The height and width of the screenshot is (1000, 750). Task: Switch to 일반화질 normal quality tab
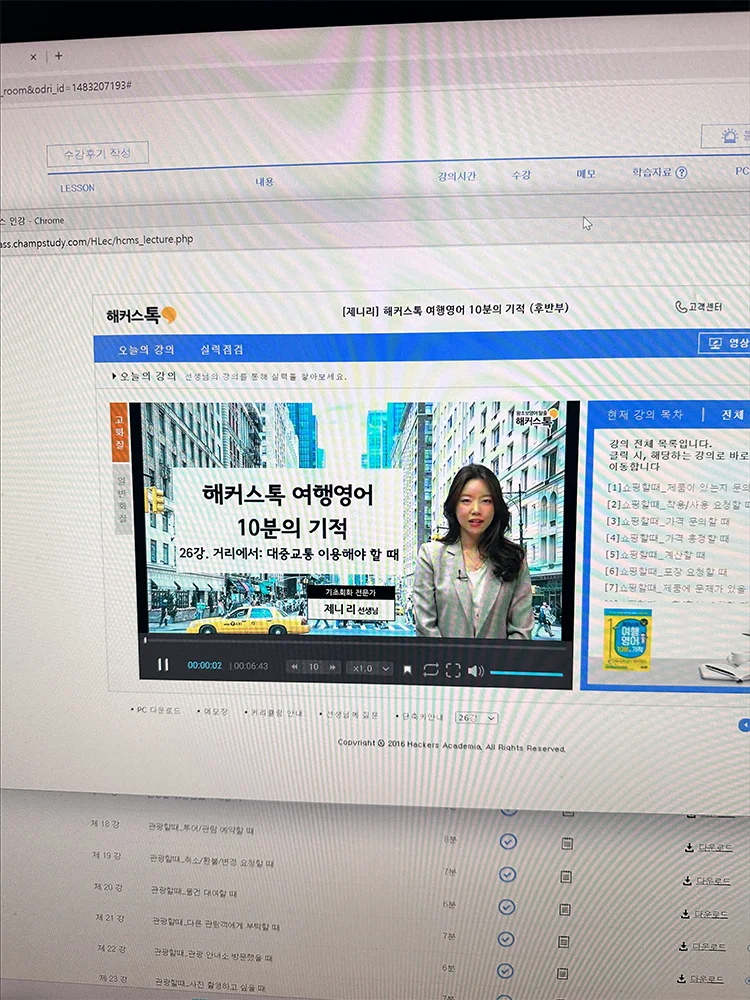[x=121, y=499]
